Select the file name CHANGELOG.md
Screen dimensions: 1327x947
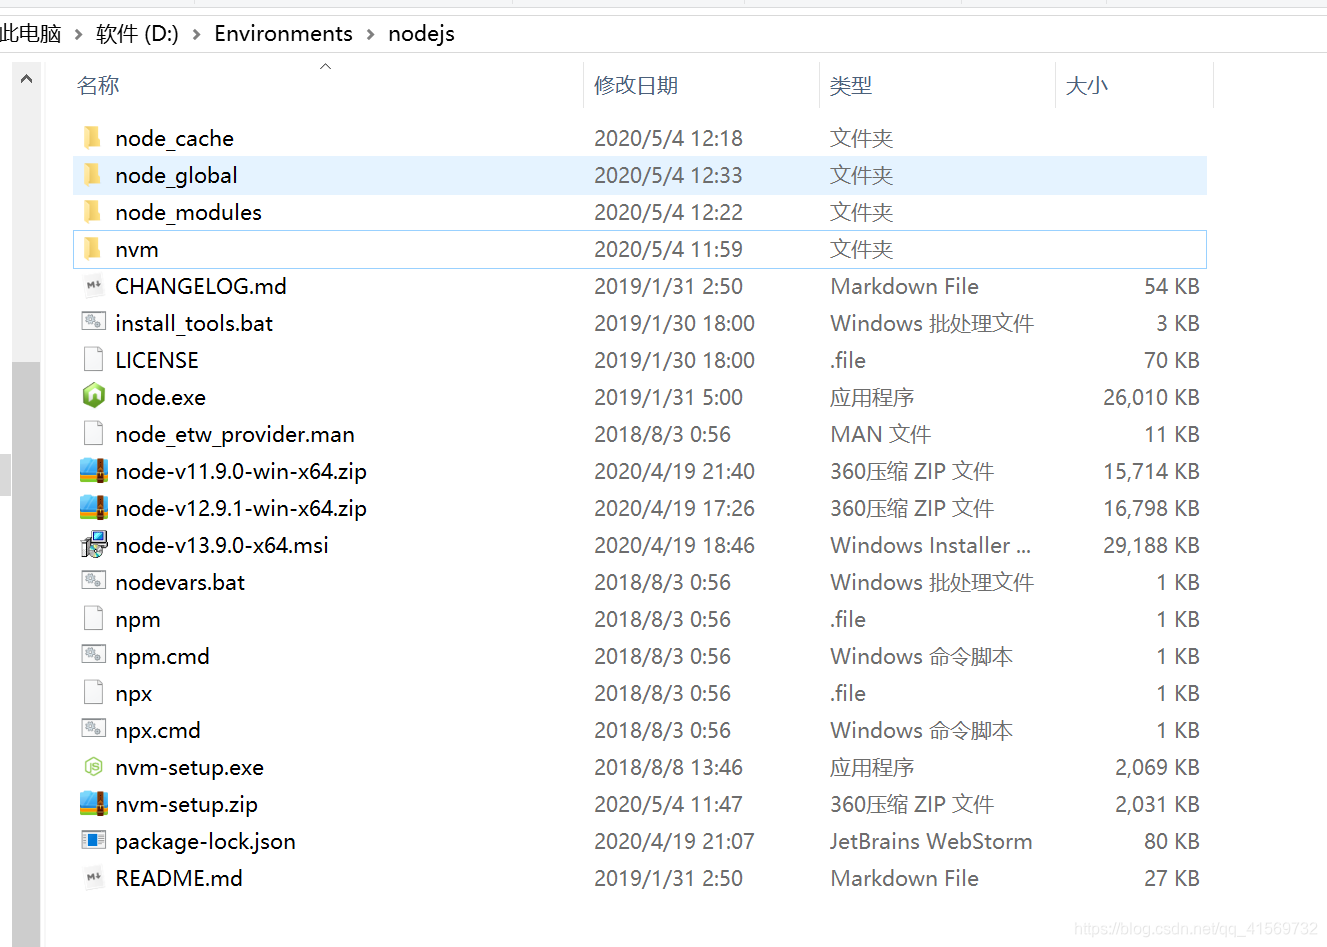201,286
